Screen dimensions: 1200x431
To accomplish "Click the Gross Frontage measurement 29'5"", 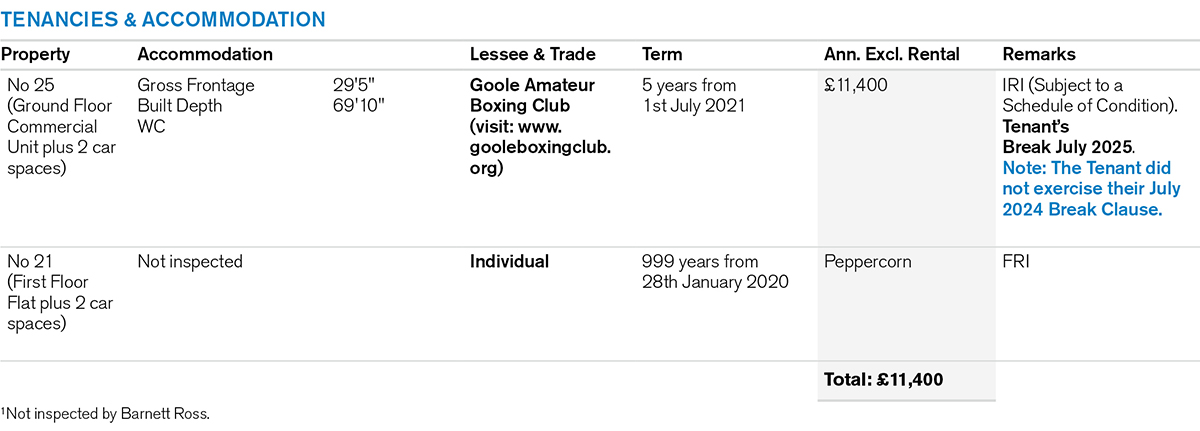I will click(356, 86).
